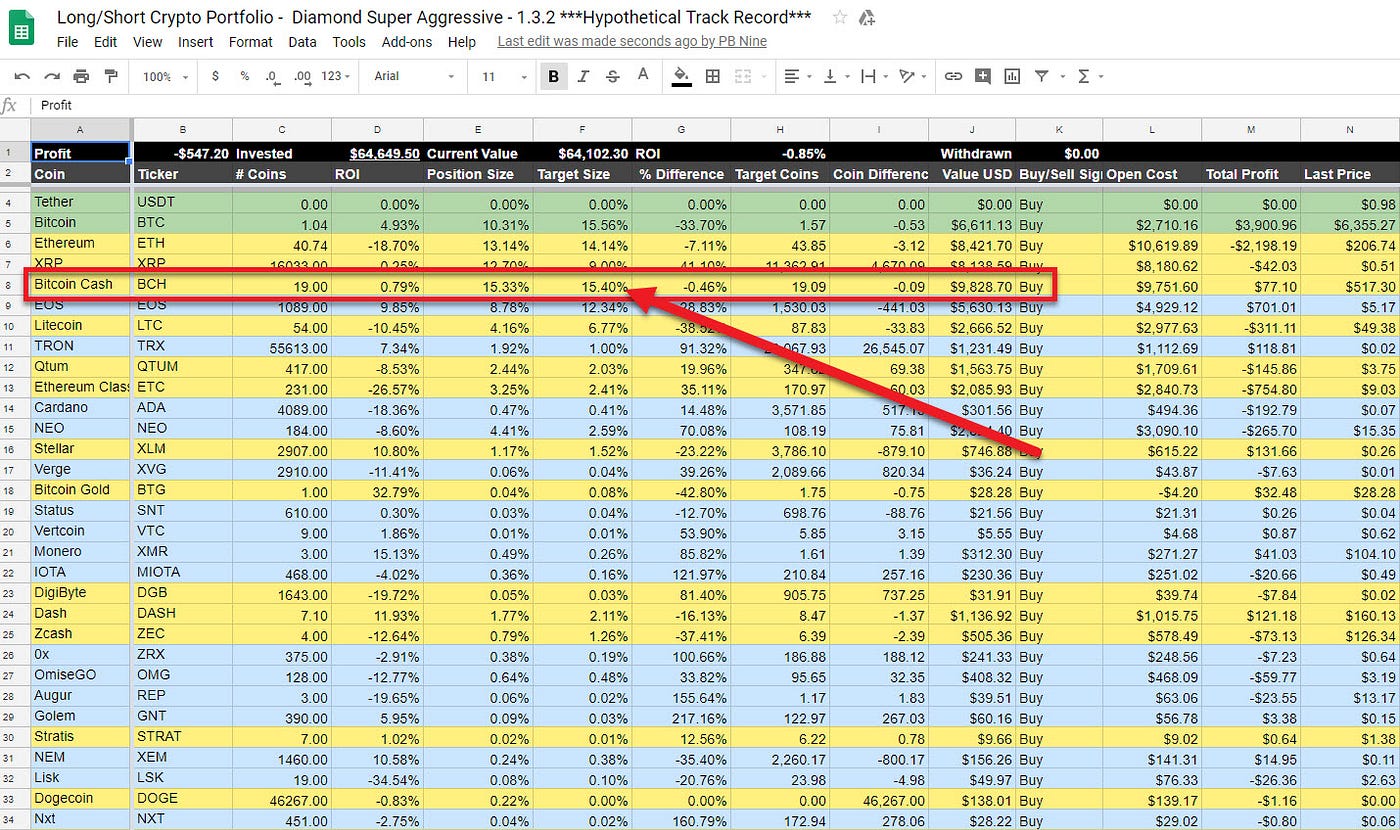Undo the last action
Image resolution: width=1400 pixels, height=830 pixels.
(22, 76)
